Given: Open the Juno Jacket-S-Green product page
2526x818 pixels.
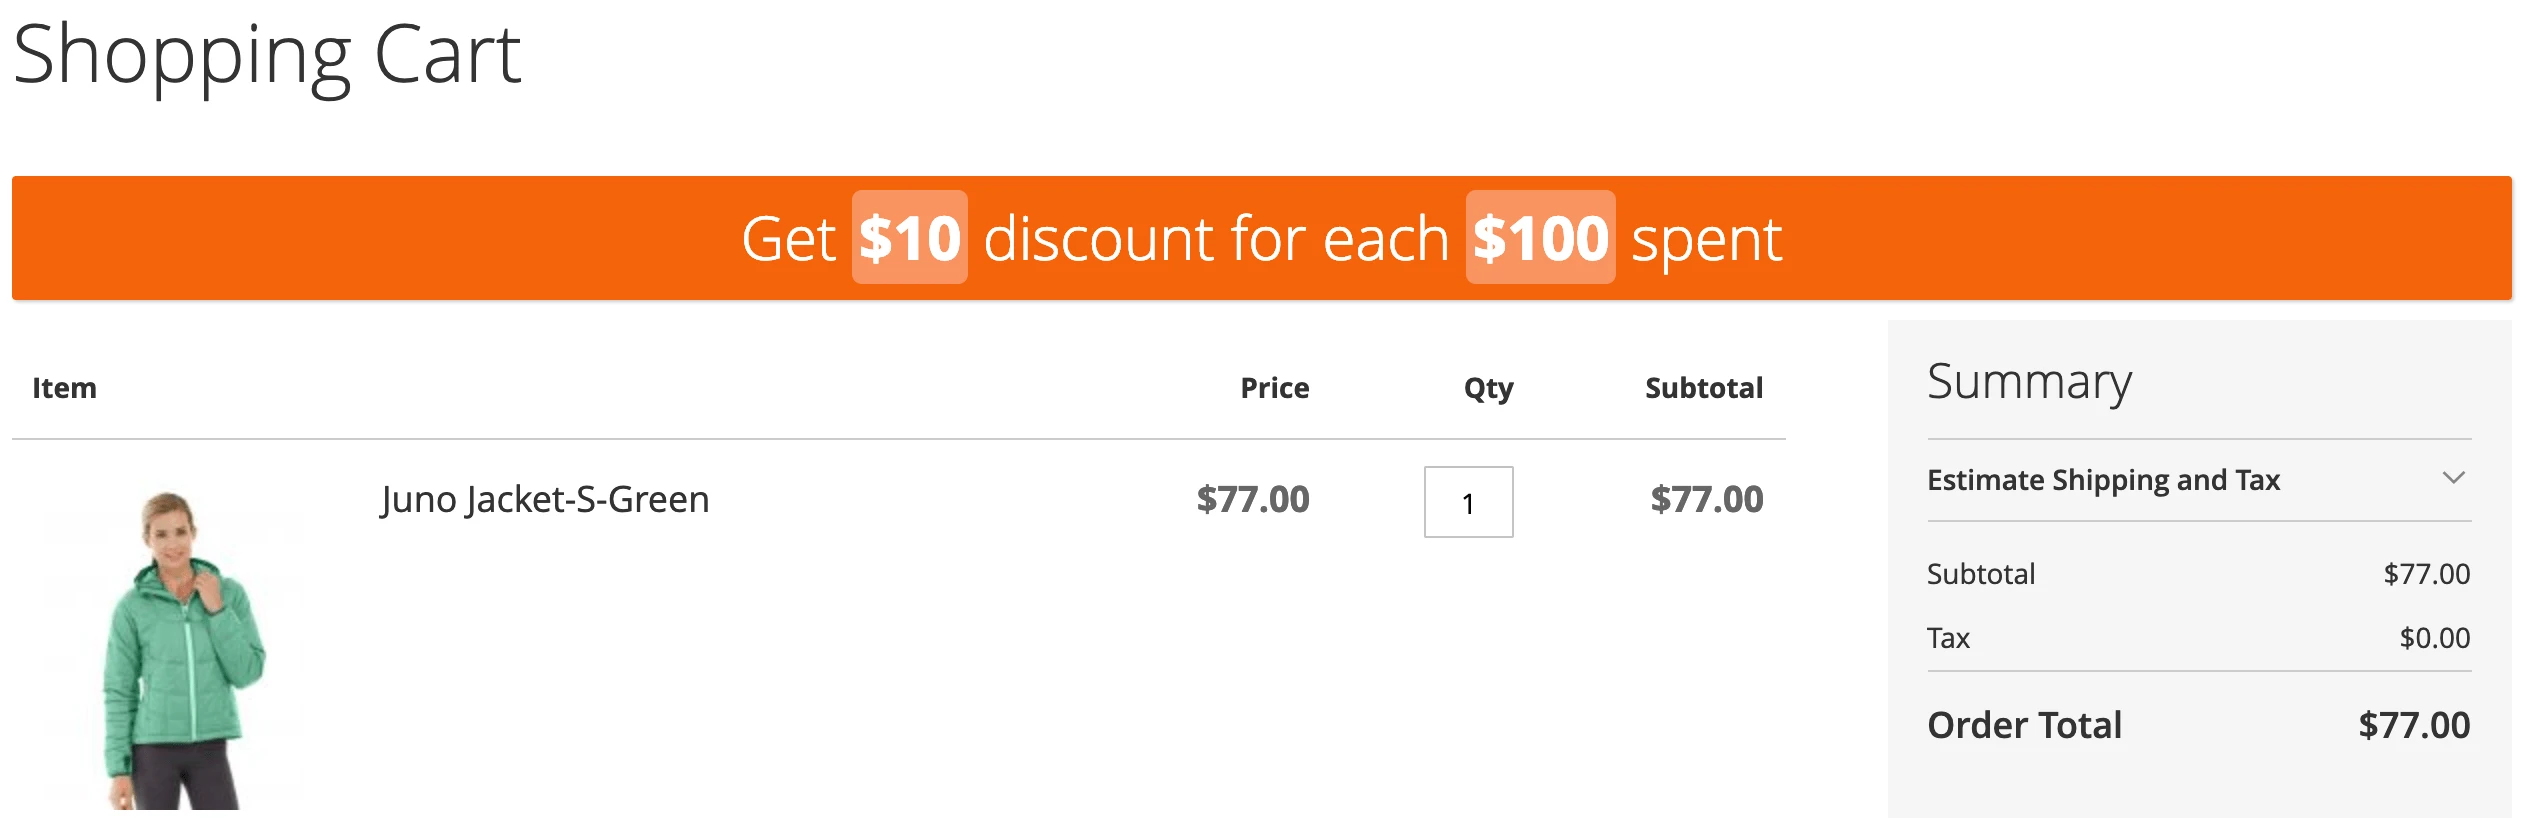Looking at the screenshot, I should point(545,499).
